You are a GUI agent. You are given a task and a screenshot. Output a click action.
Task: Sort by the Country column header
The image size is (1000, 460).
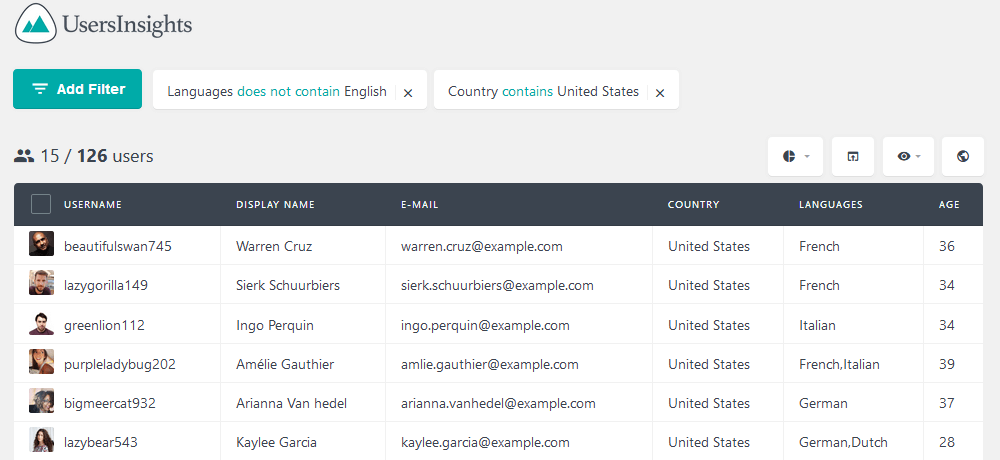coord(693,205)
